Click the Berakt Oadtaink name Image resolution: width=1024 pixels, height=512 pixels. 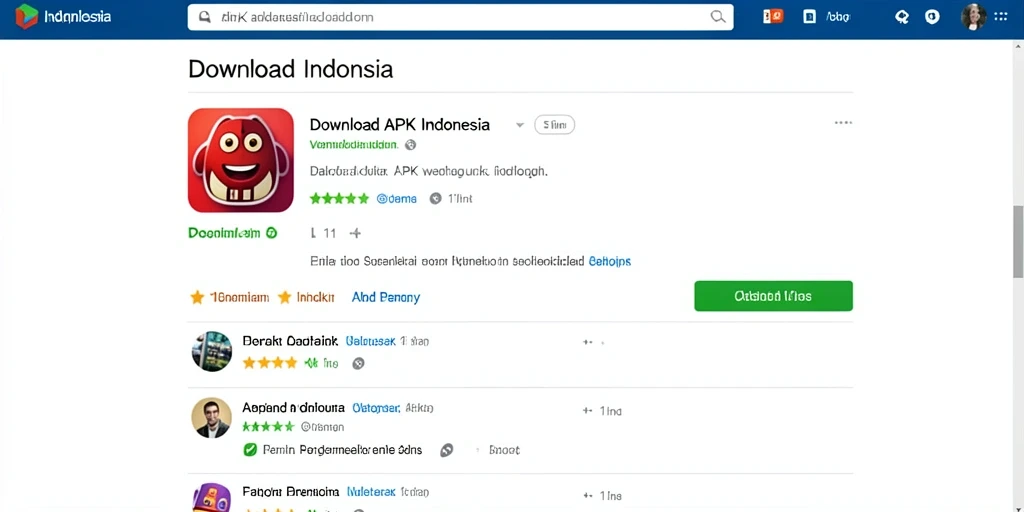click(290, 341)
